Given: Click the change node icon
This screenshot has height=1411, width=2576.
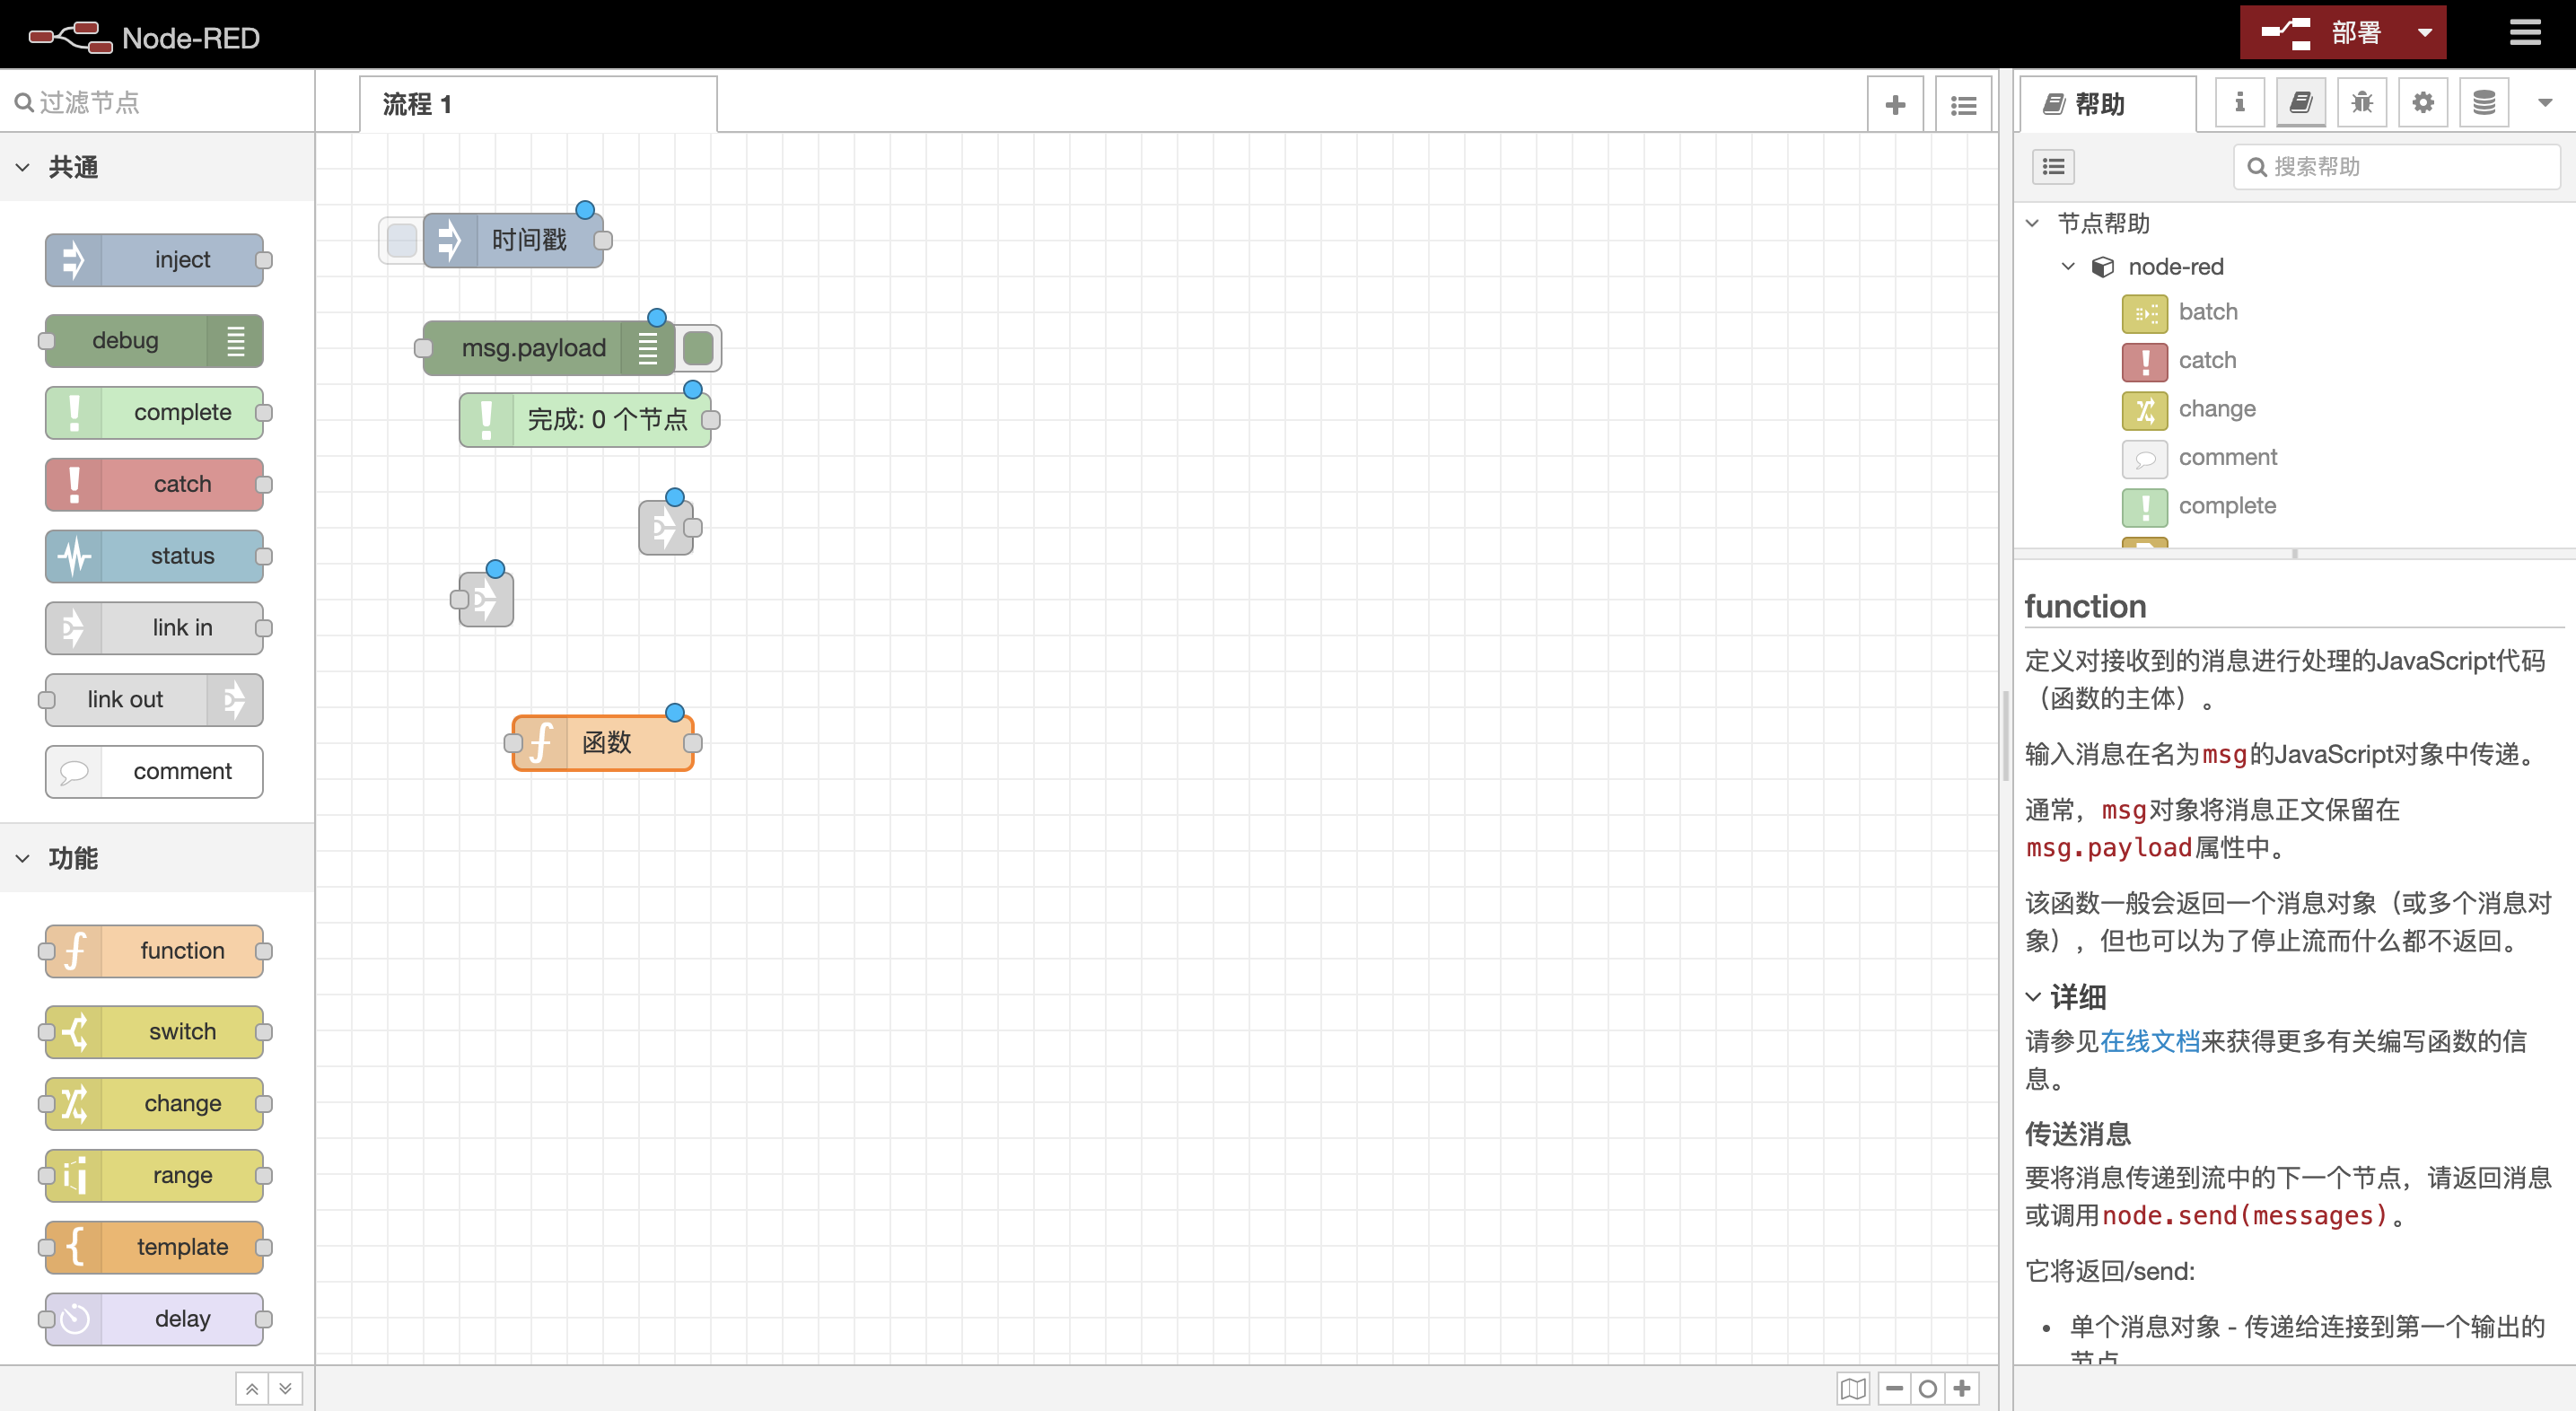Looking at the screenshot, I should point(2142,408).
